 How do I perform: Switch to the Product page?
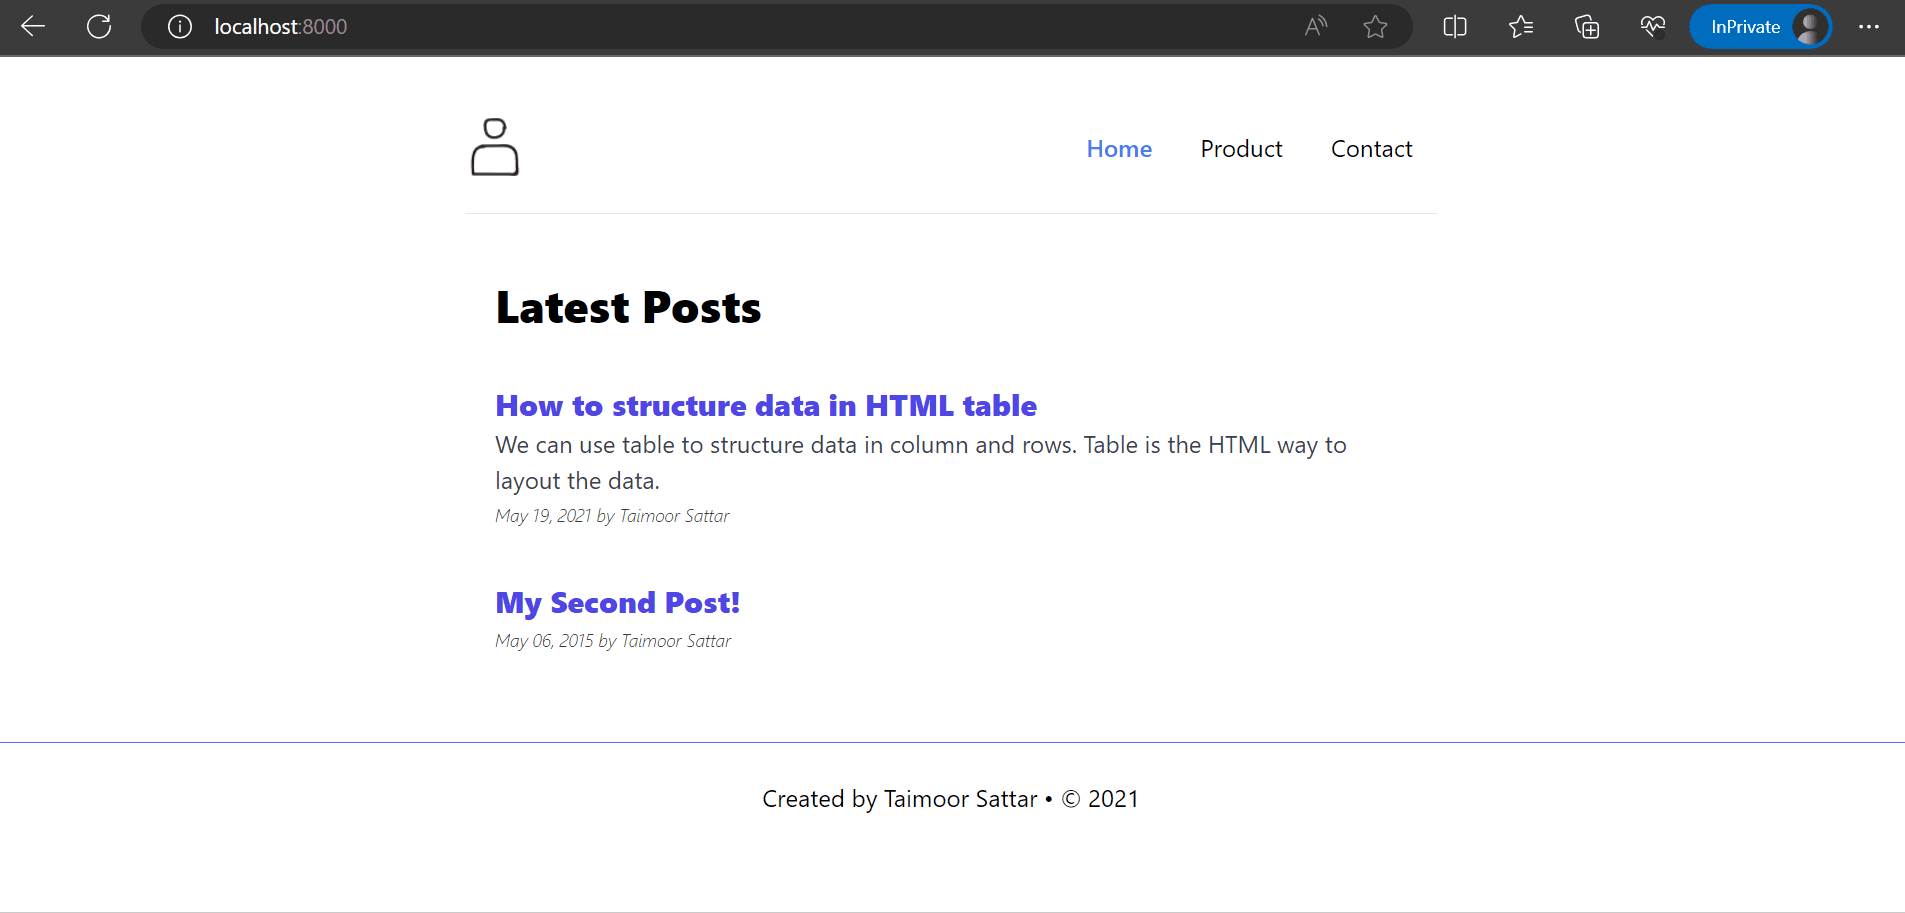(x=1241, y=148)
